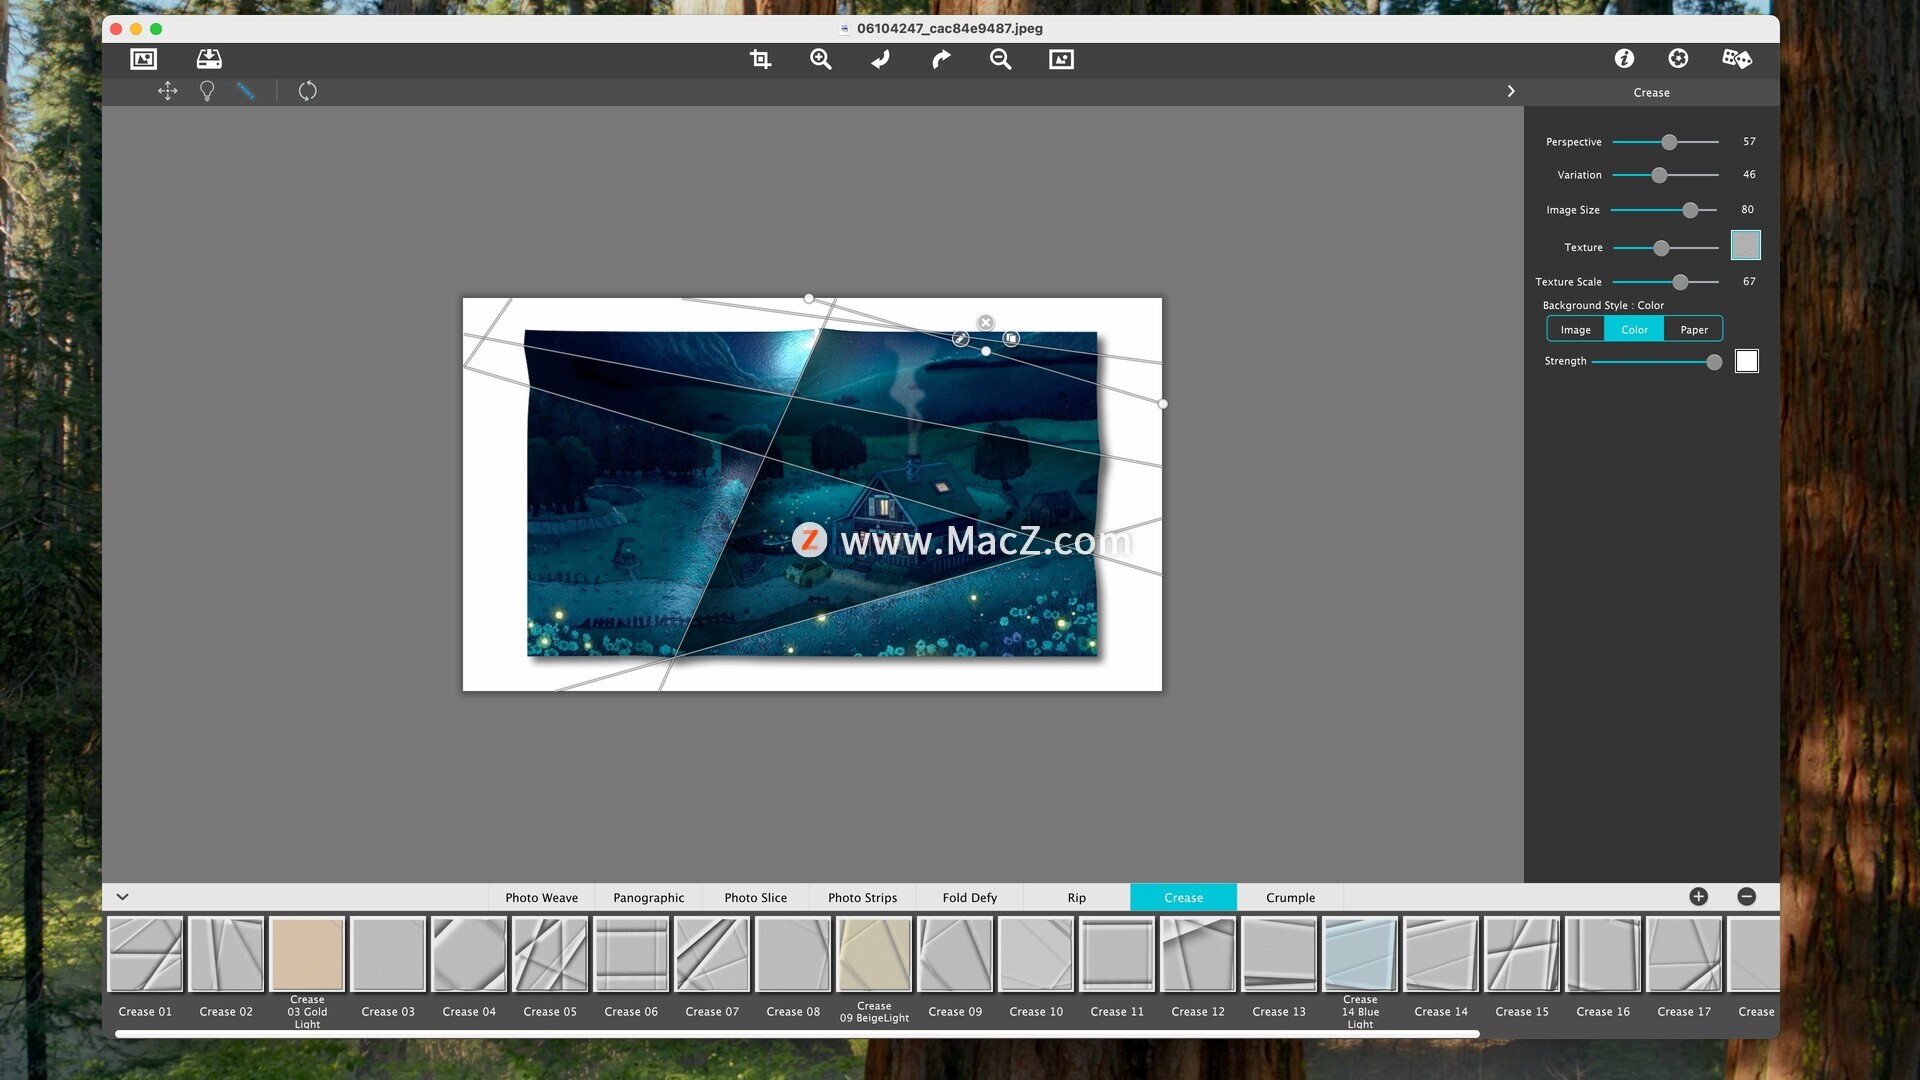
Task: Select the Crop tool
Action: click(x=760, y=59)
